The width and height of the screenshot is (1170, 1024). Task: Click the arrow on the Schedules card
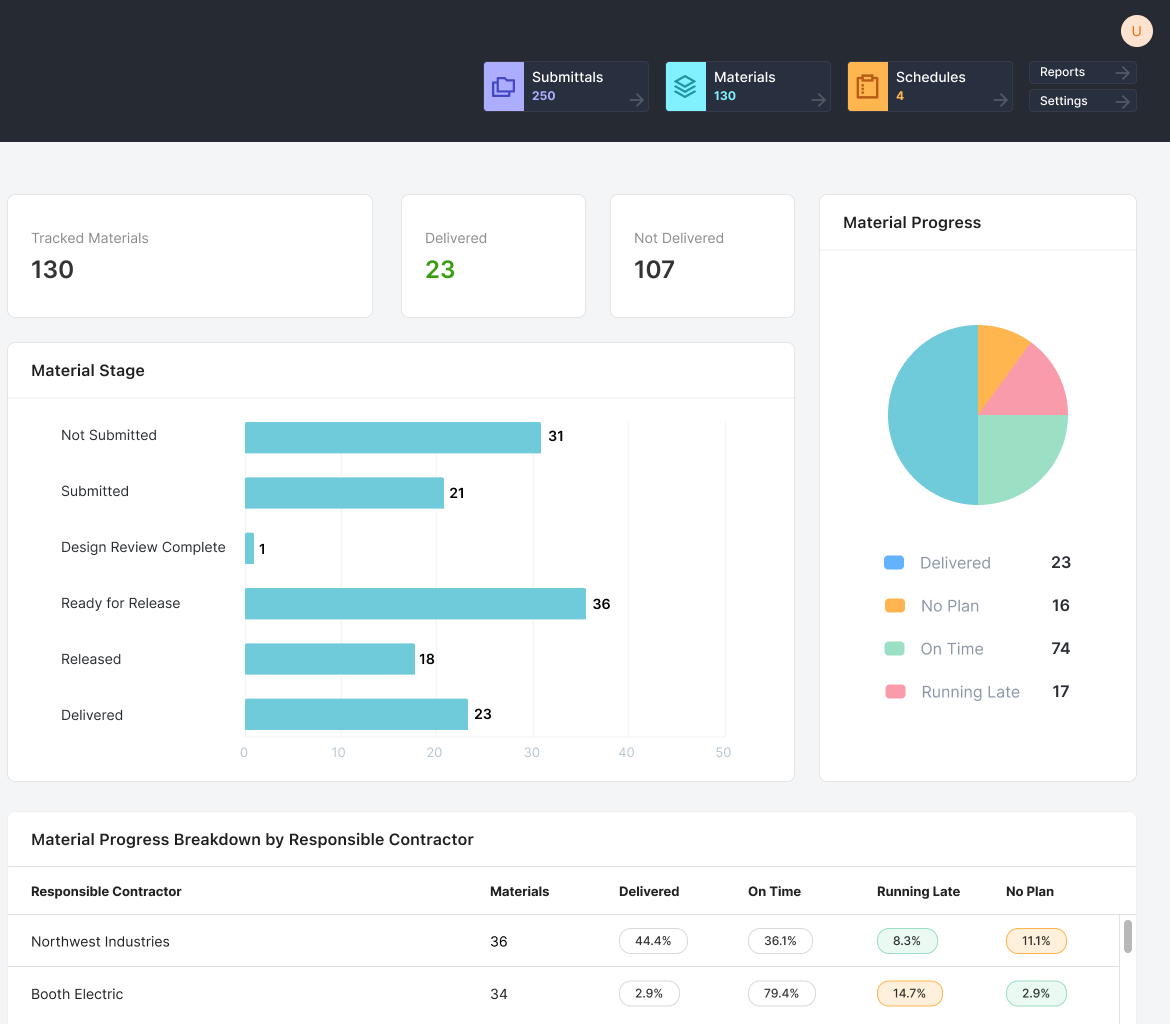(1000, 99)
